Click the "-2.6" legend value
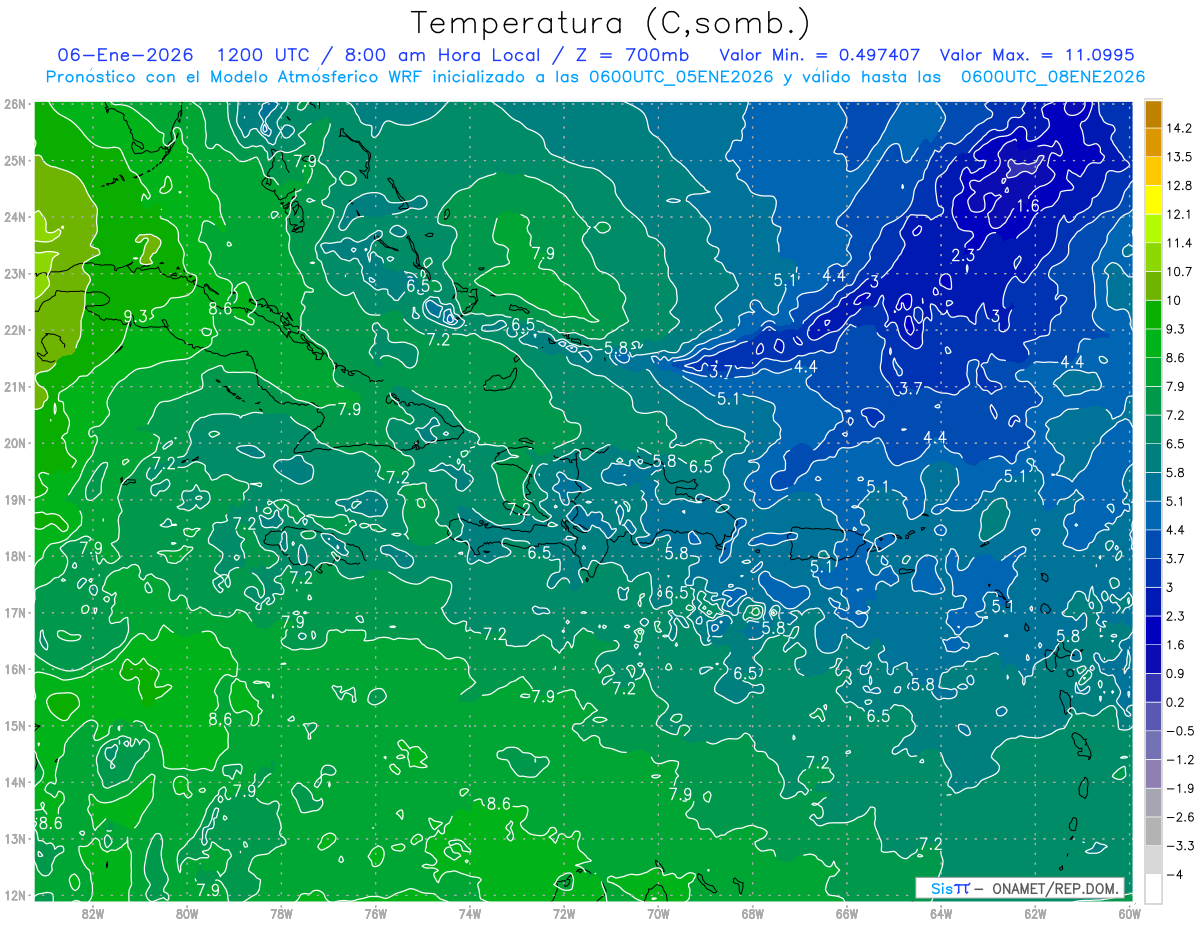 [1178, 817]
